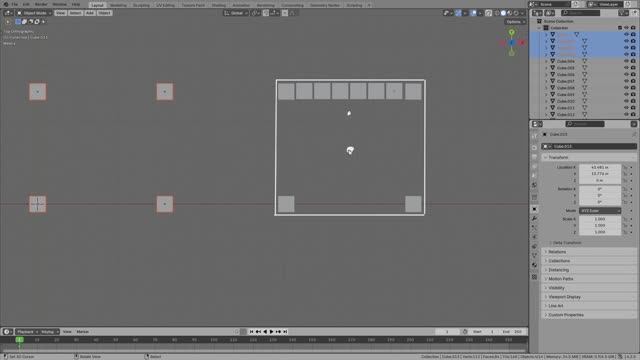Open the timeline Playback dropdown
This screenshot has width=640, height=360.
click(x=27, y=332)
